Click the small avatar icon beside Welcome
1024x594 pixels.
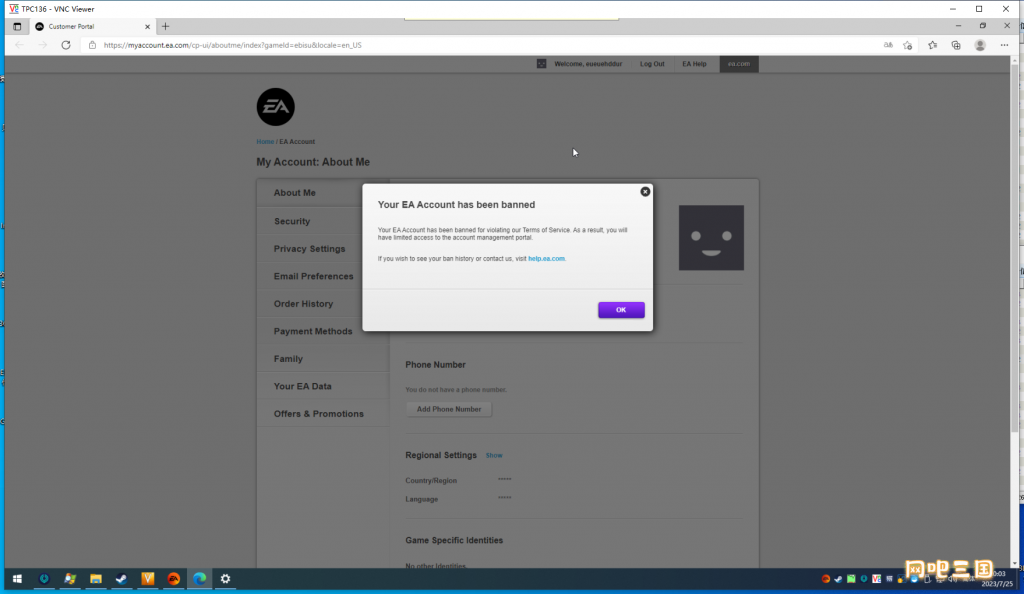(541, 64)
